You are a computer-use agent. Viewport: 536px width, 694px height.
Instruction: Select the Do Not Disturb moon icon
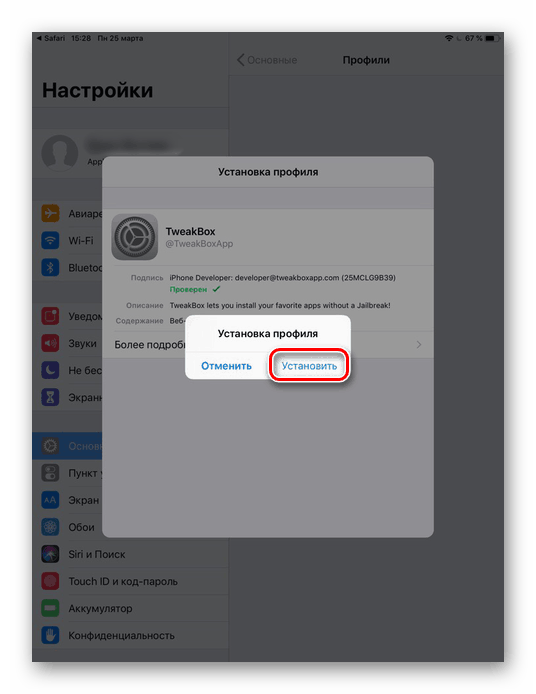pos(50,370)
